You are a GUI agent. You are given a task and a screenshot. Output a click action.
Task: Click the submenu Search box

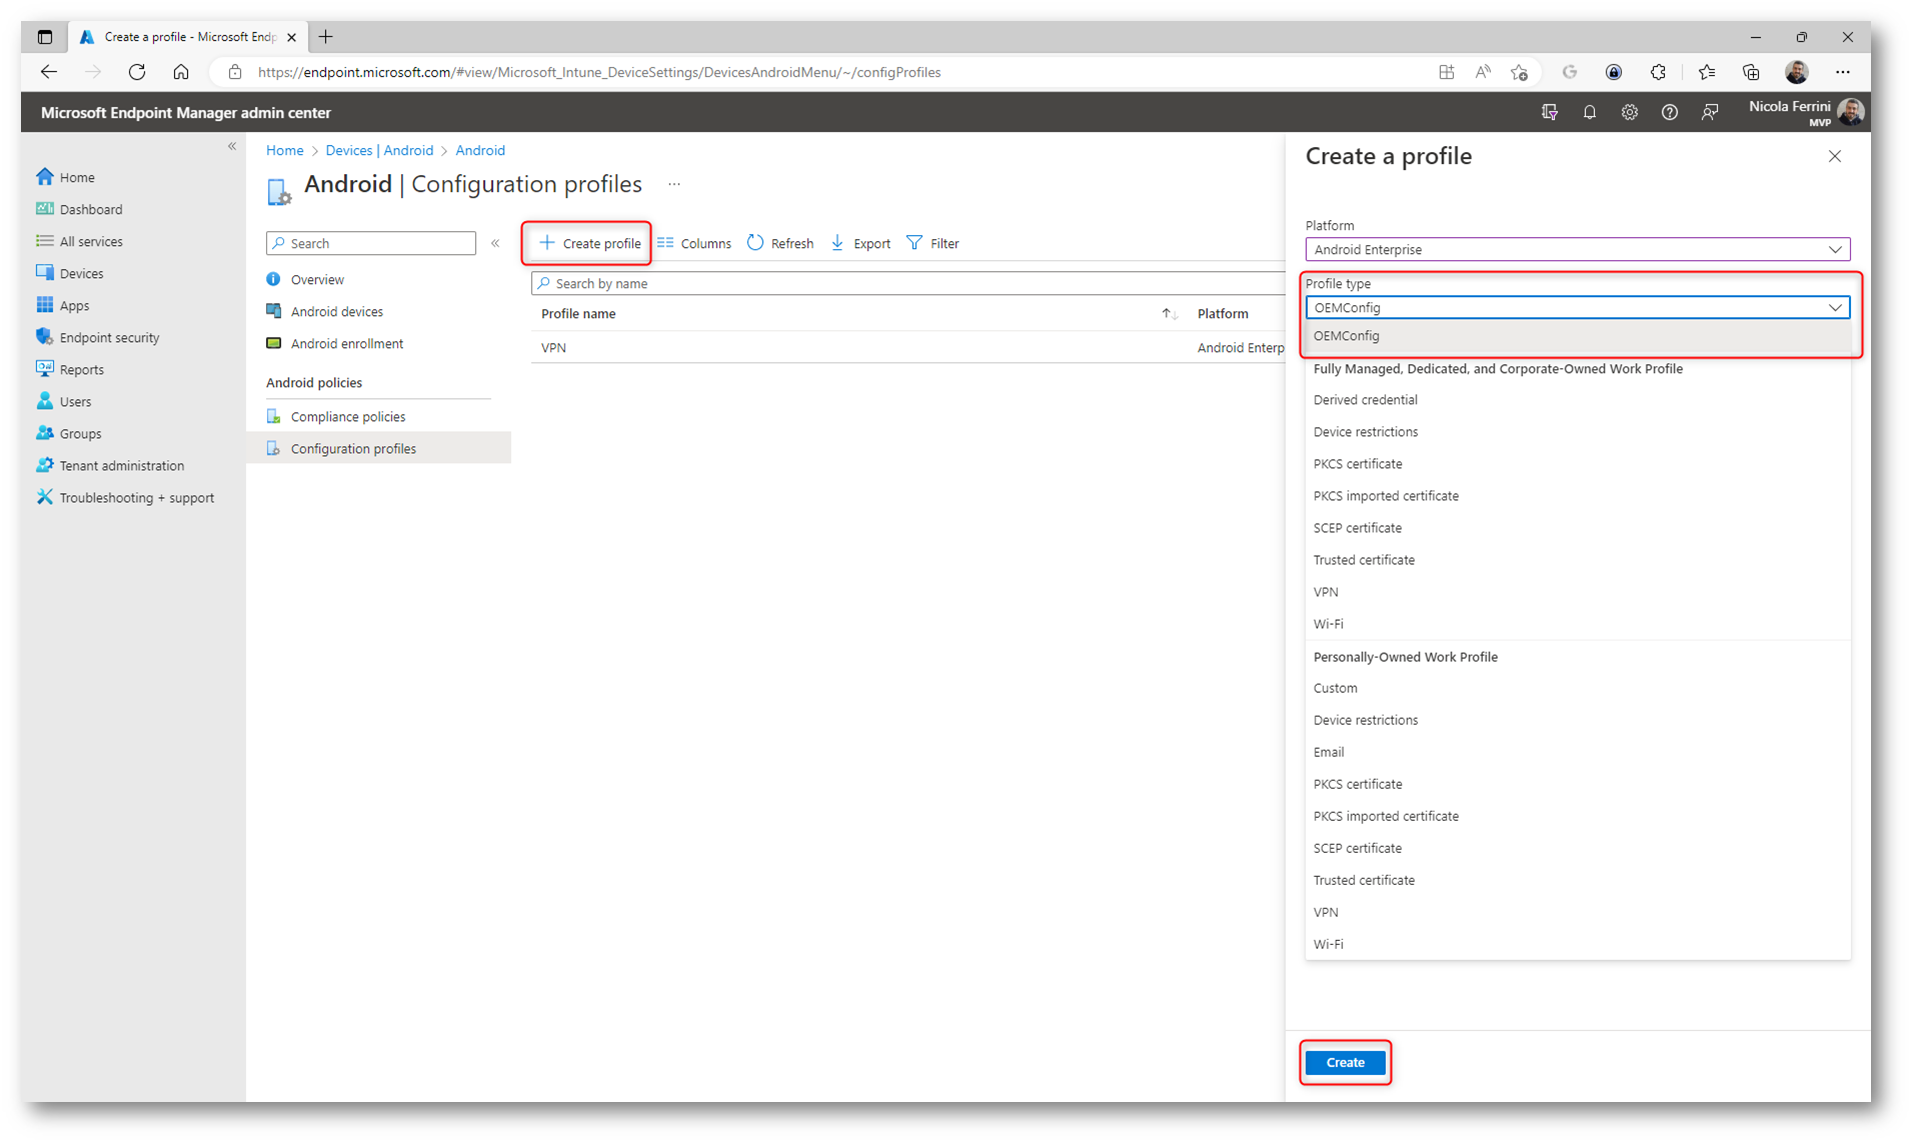371,243
